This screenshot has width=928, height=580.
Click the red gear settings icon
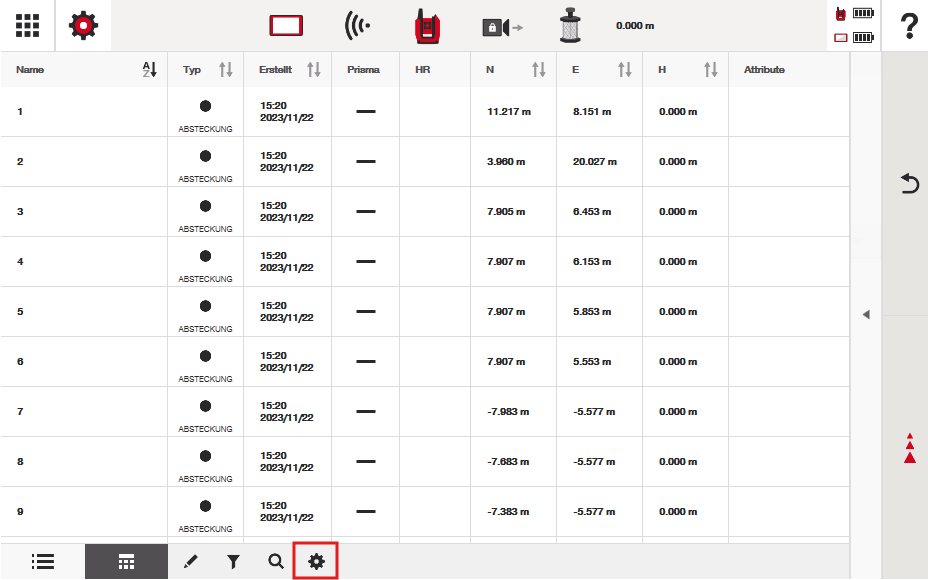[83, 26]
